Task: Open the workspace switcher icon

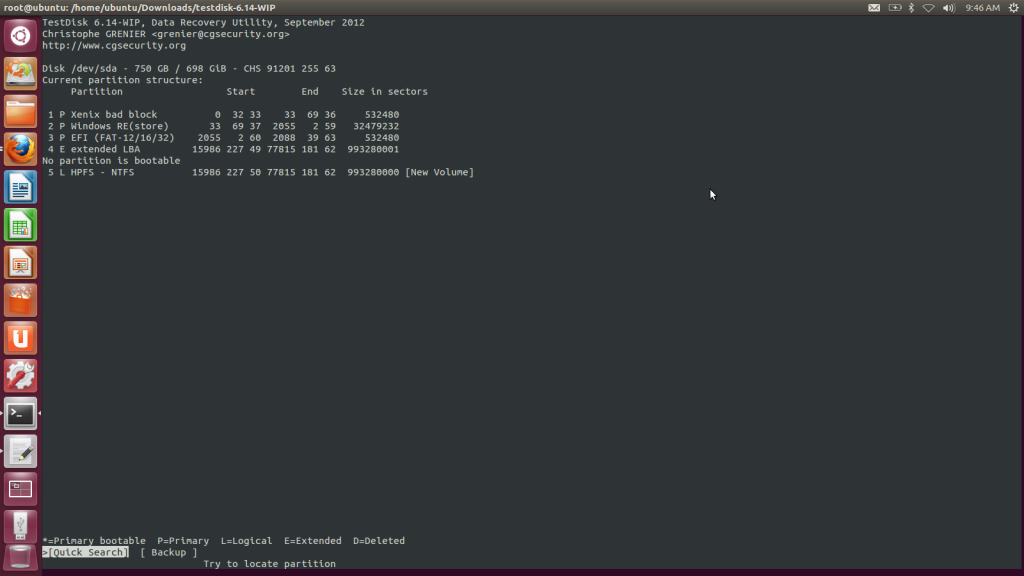Action: coord(20,489)
